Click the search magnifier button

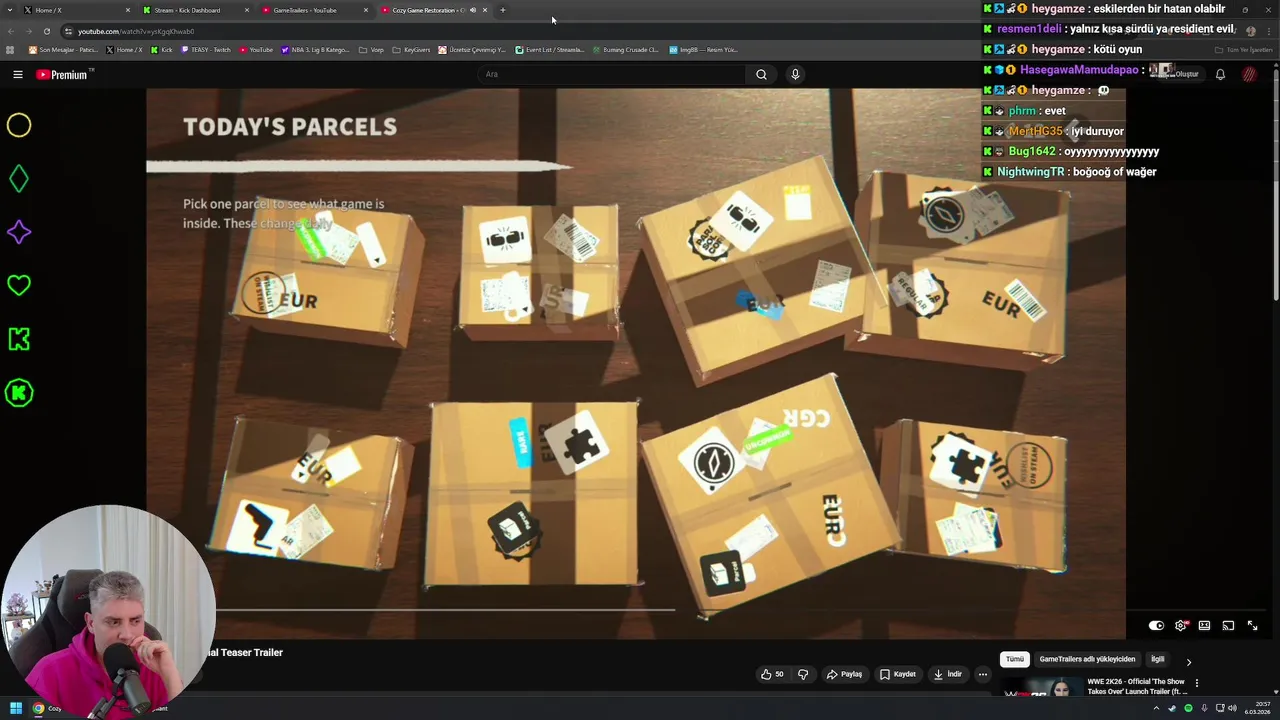pyautogui.click(x=761, y=74)
